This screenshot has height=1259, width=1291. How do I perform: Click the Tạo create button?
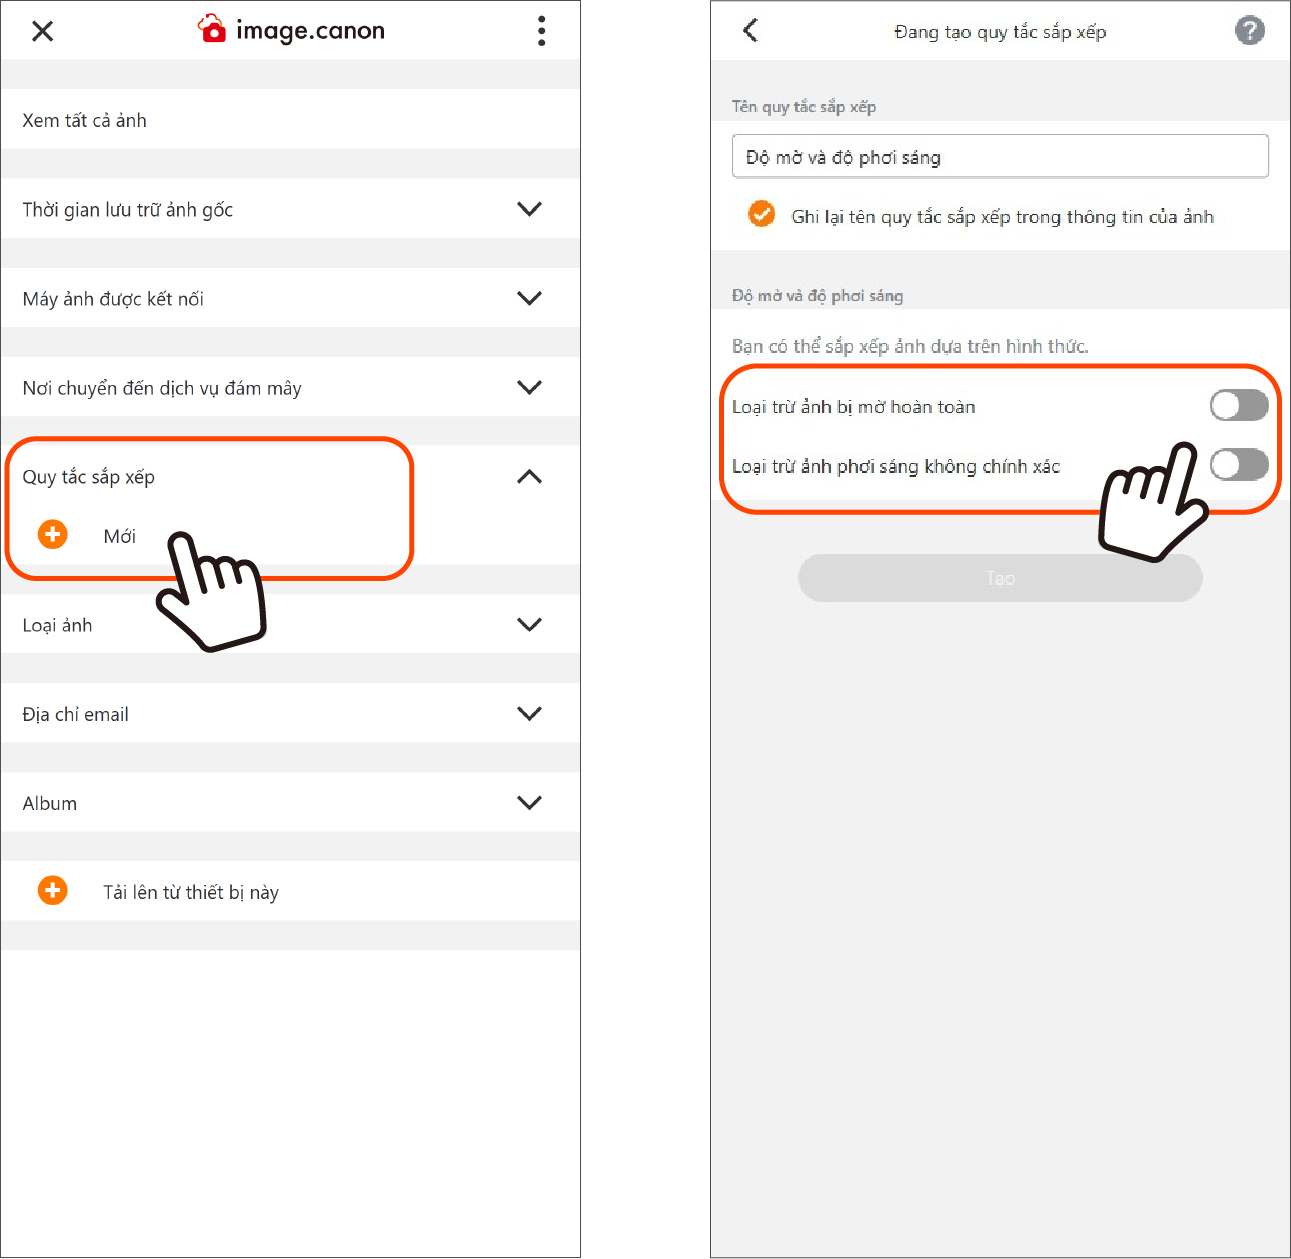(x=1000, y=578)
